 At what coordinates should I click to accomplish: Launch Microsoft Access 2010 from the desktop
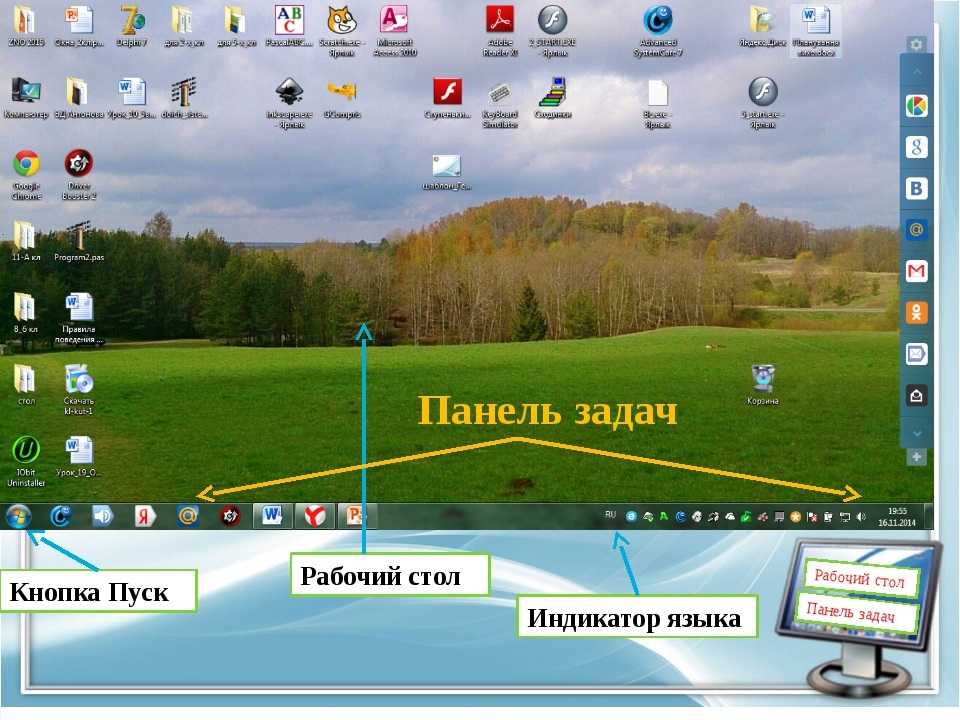pyautogui.click(x=394, y=21)
